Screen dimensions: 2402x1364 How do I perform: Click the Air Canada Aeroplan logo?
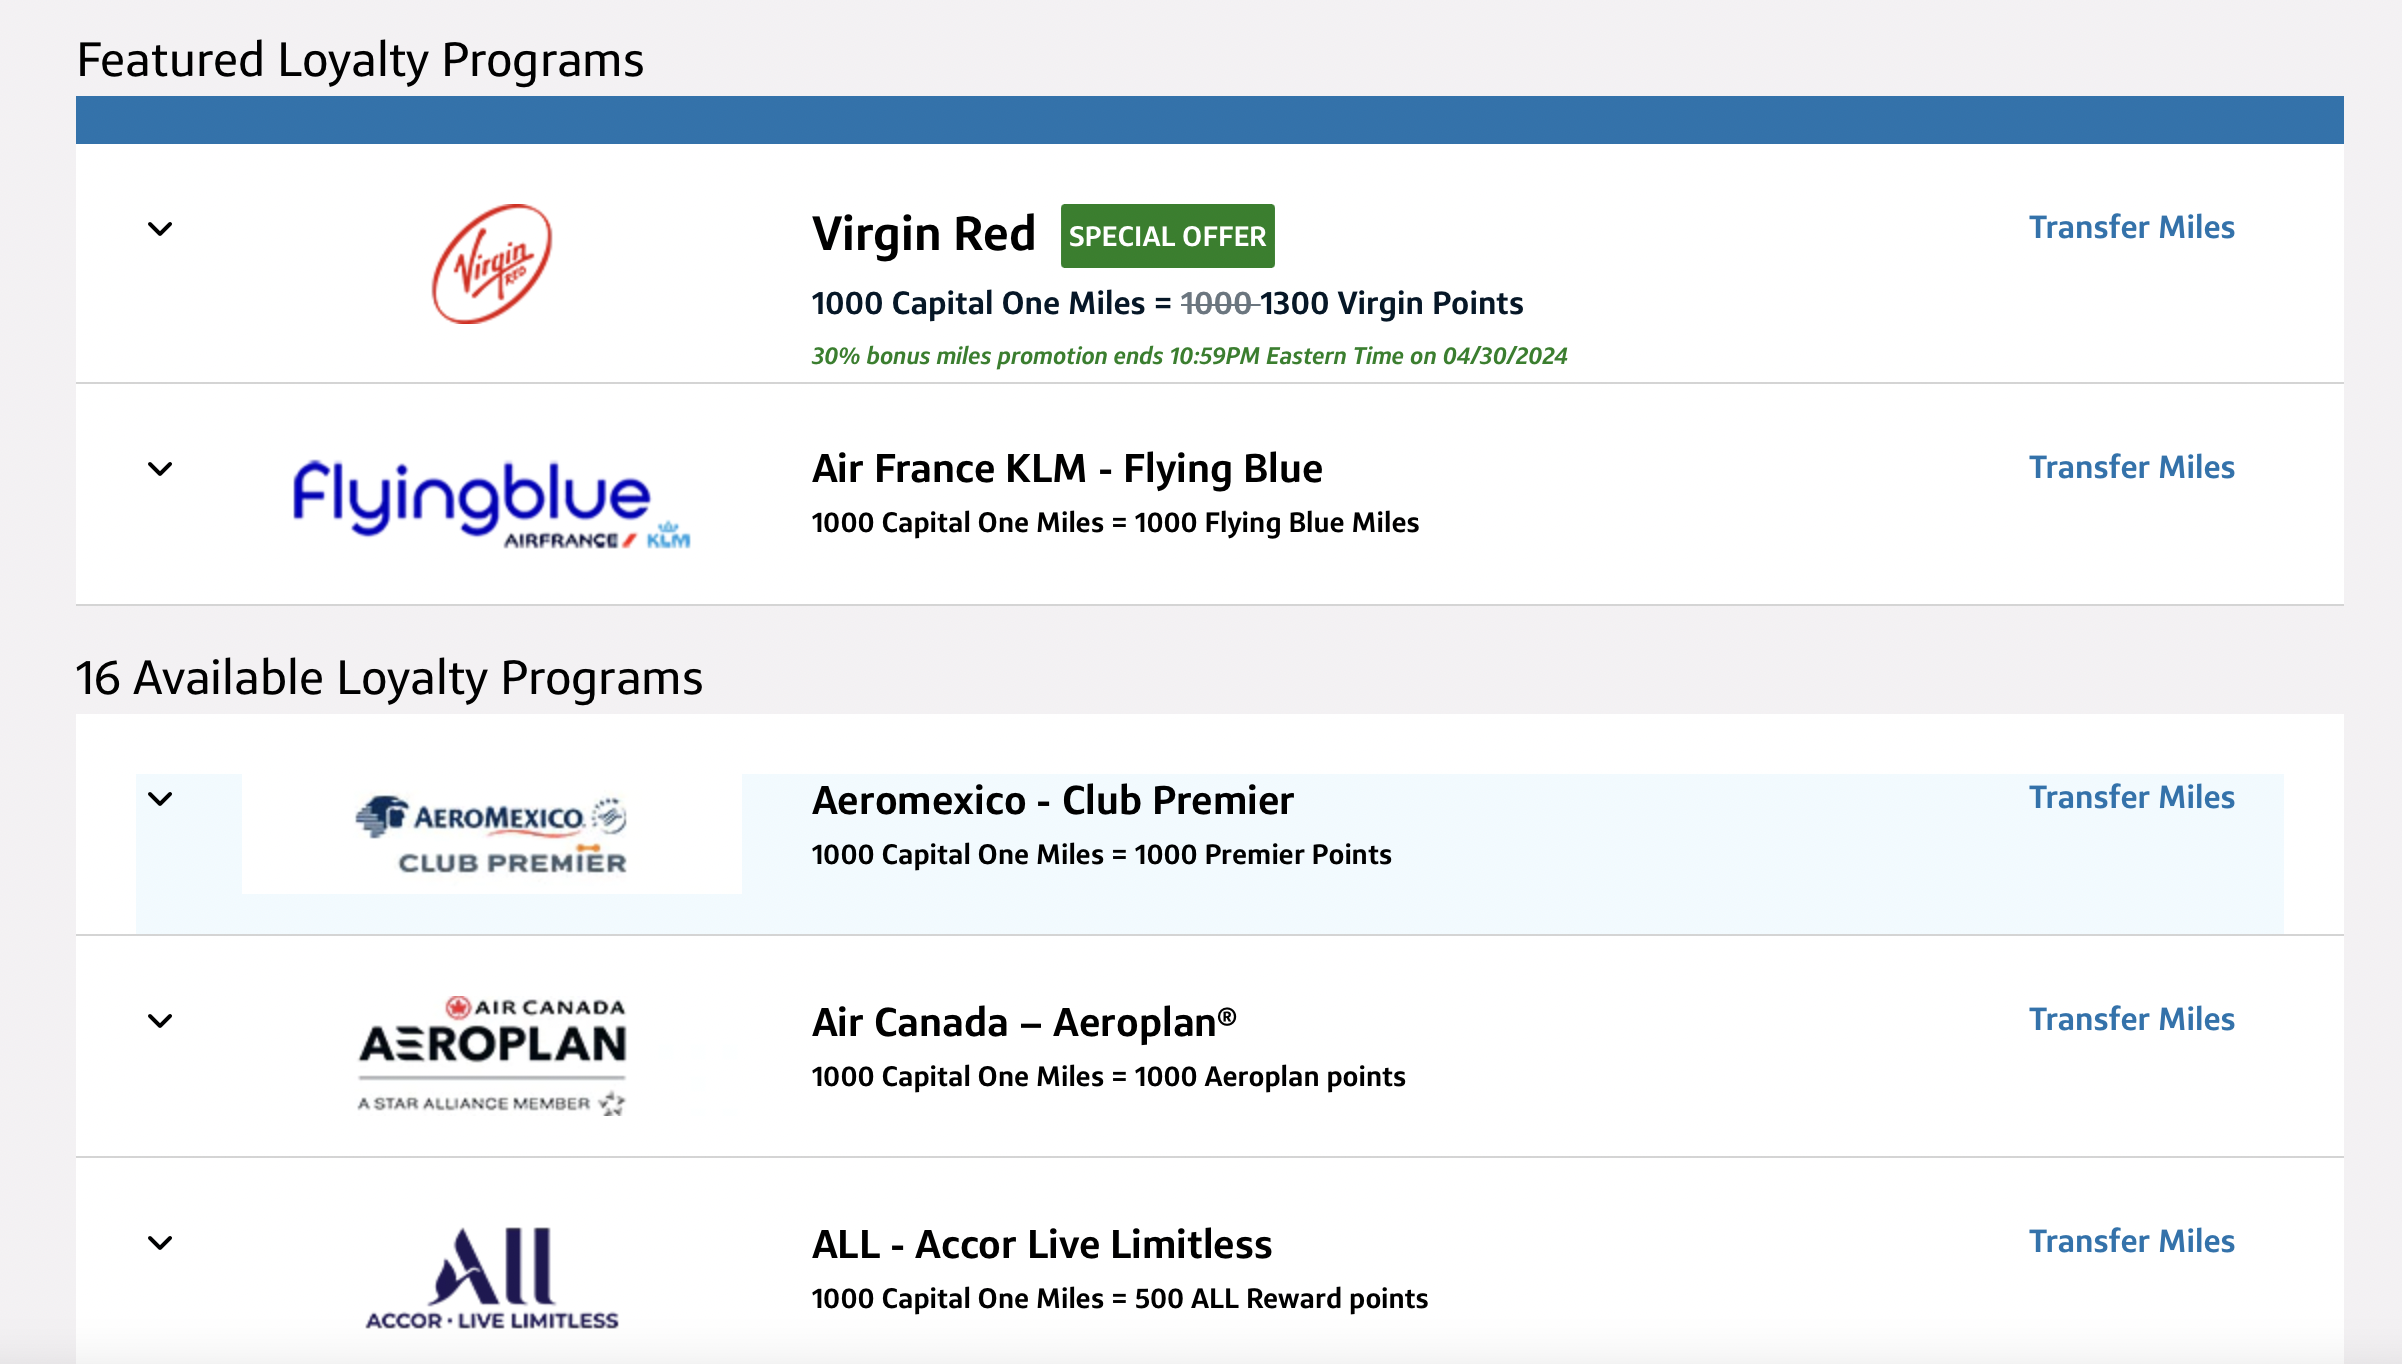491,1056
